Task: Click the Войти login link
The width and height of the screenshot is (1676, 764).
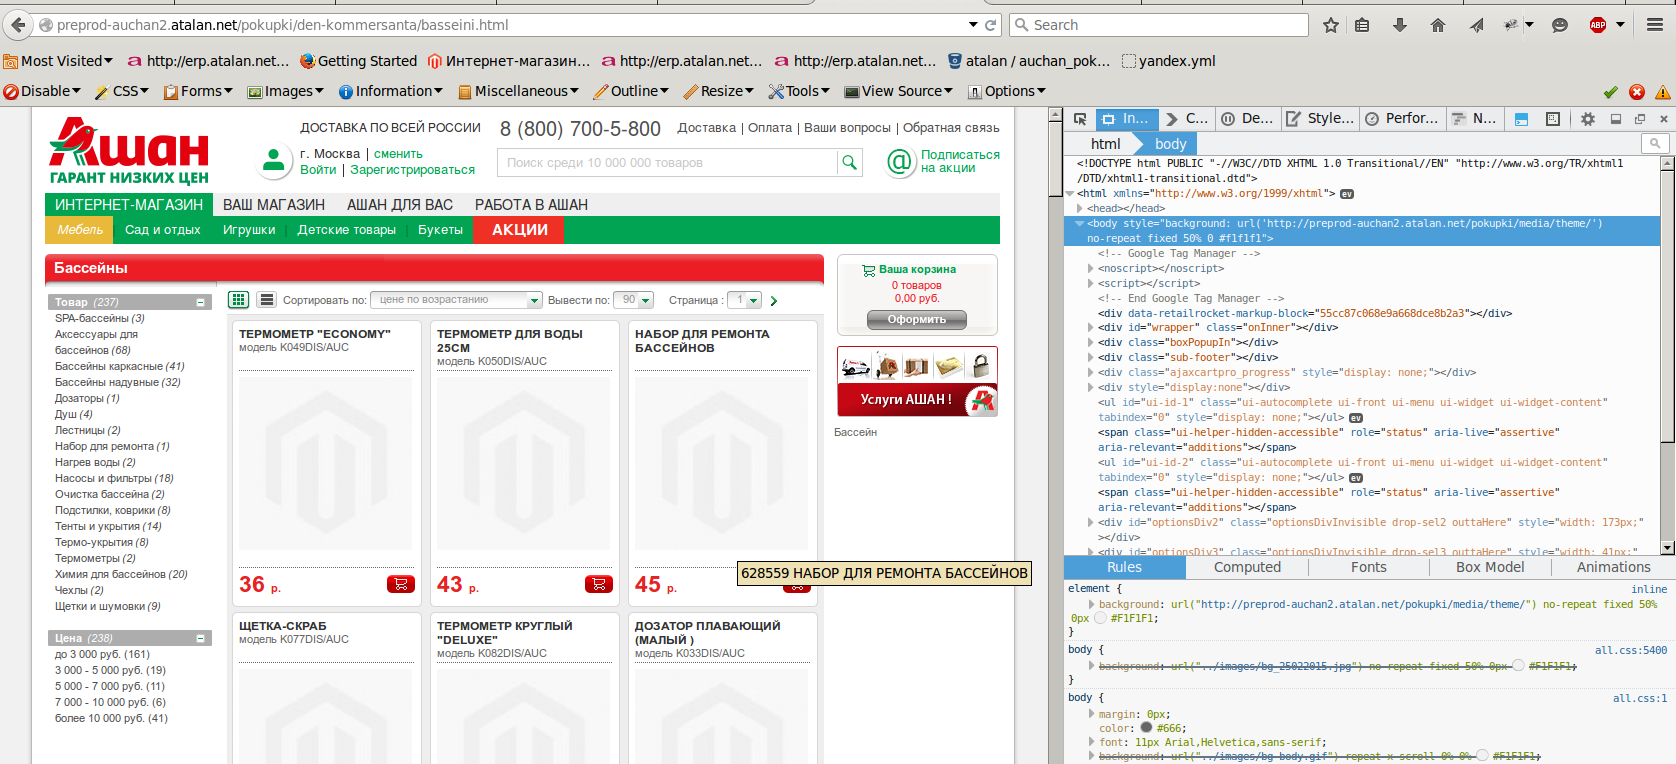Action: pyautogui.click(x=318, y=170)
